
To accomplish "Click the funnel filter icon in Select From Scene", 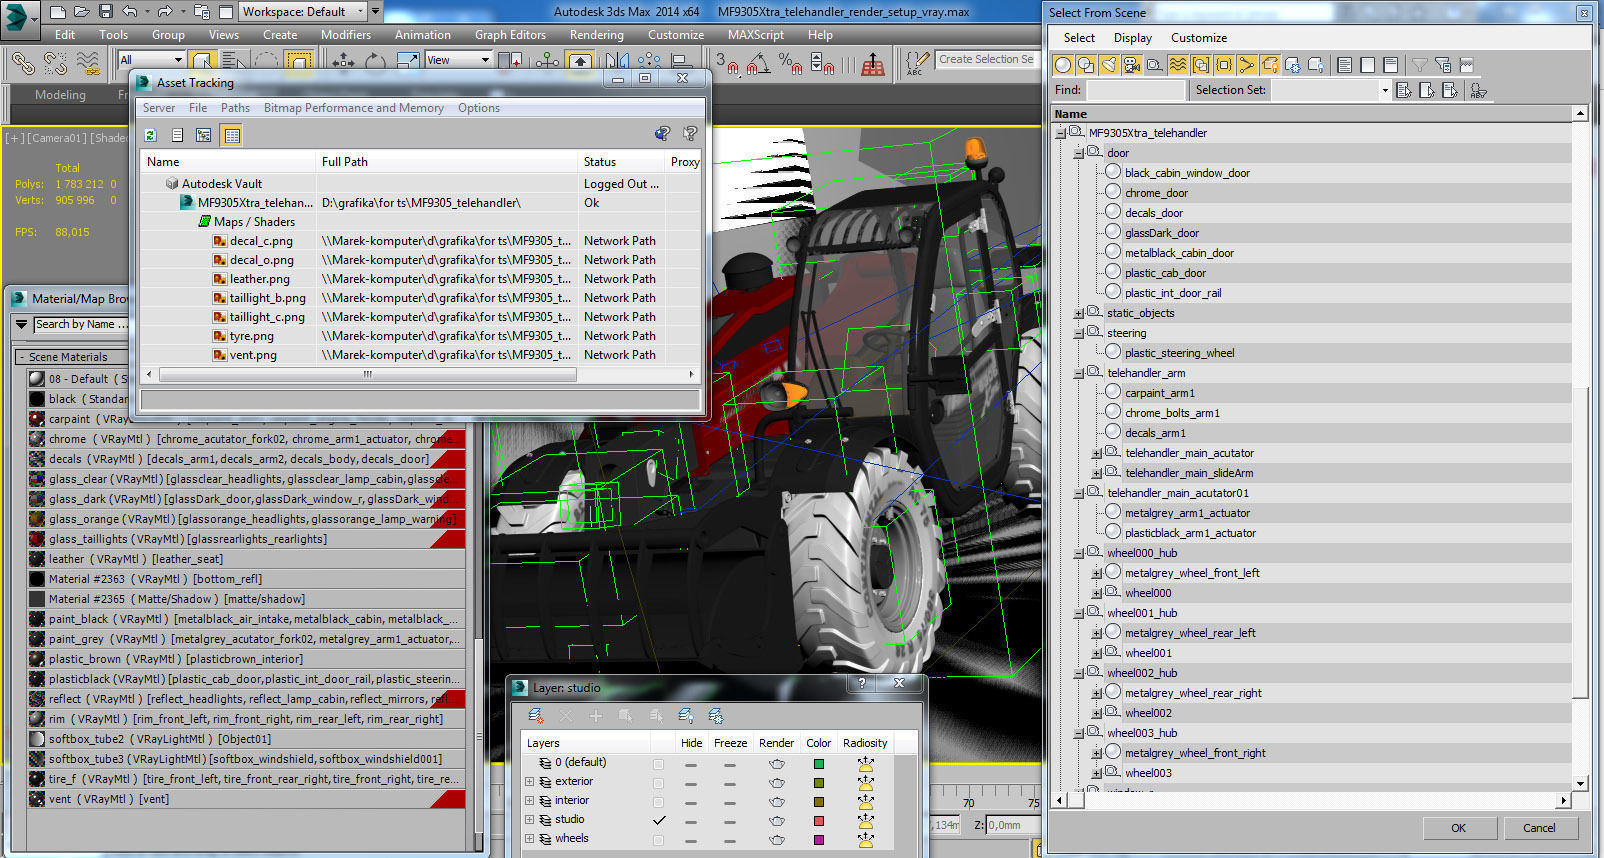I will (x=1419, y=65).
